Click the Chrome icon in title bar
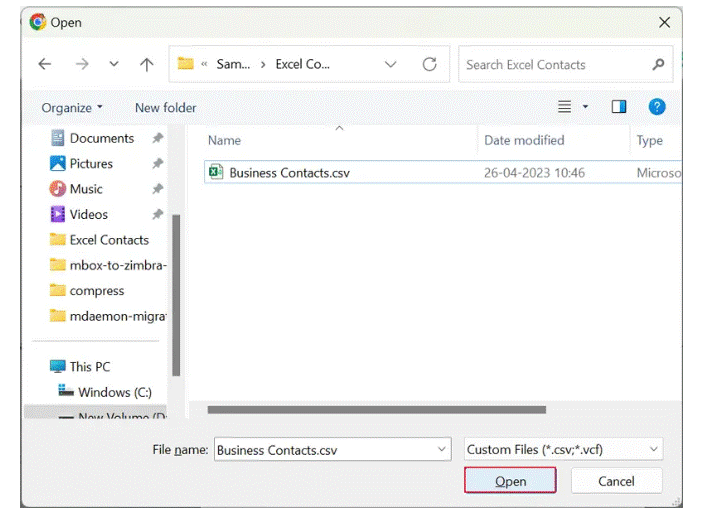The image size is (702, 517). 38,22
